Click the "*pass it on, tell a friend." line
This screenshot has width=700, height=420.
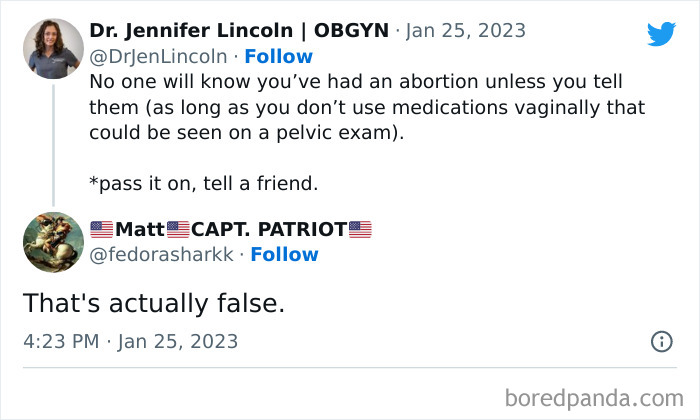(217, 185)
